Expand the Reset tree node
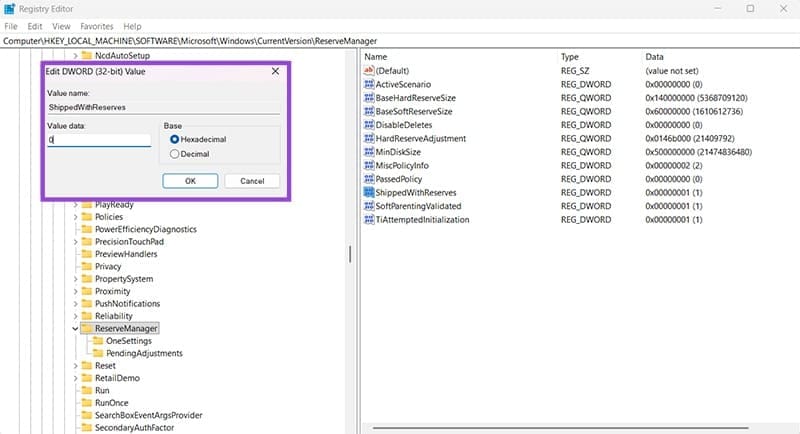 [76, 366]
